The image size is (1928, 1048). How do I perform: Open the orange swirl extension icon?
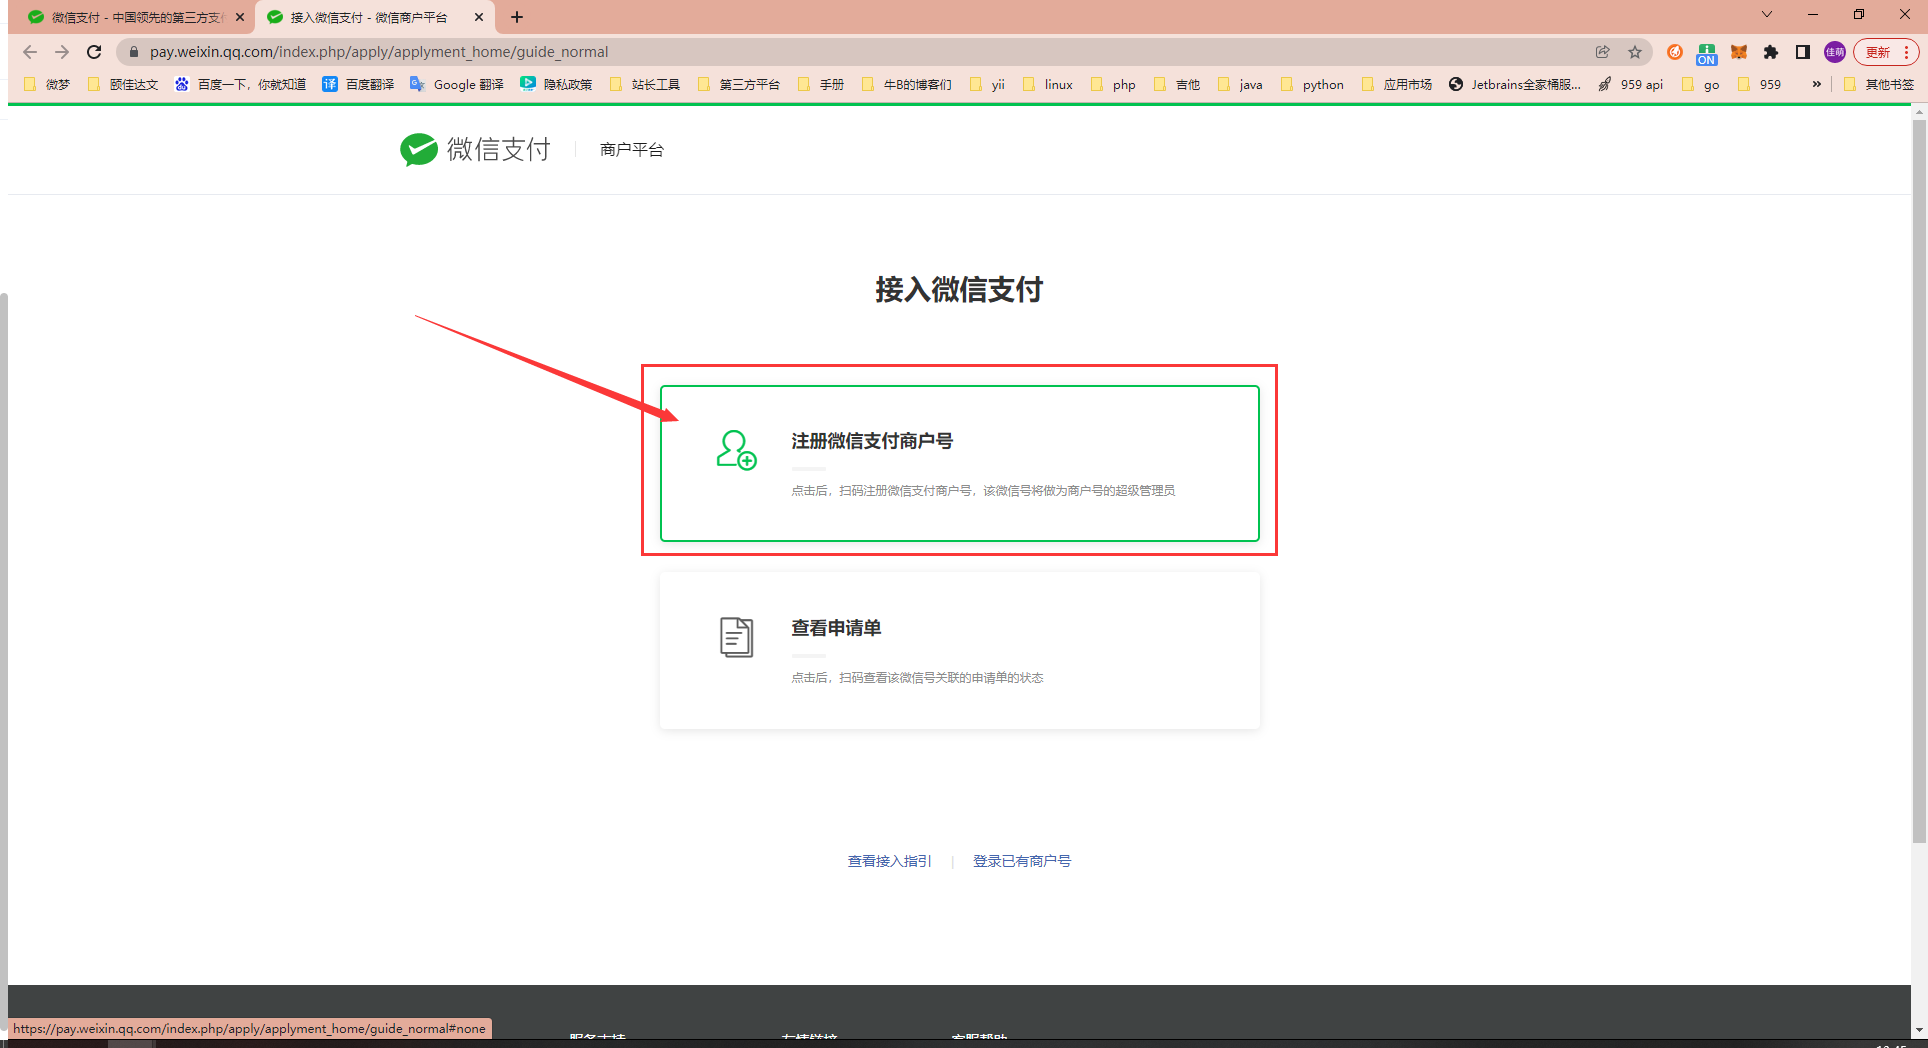(x=1675, y=52)
